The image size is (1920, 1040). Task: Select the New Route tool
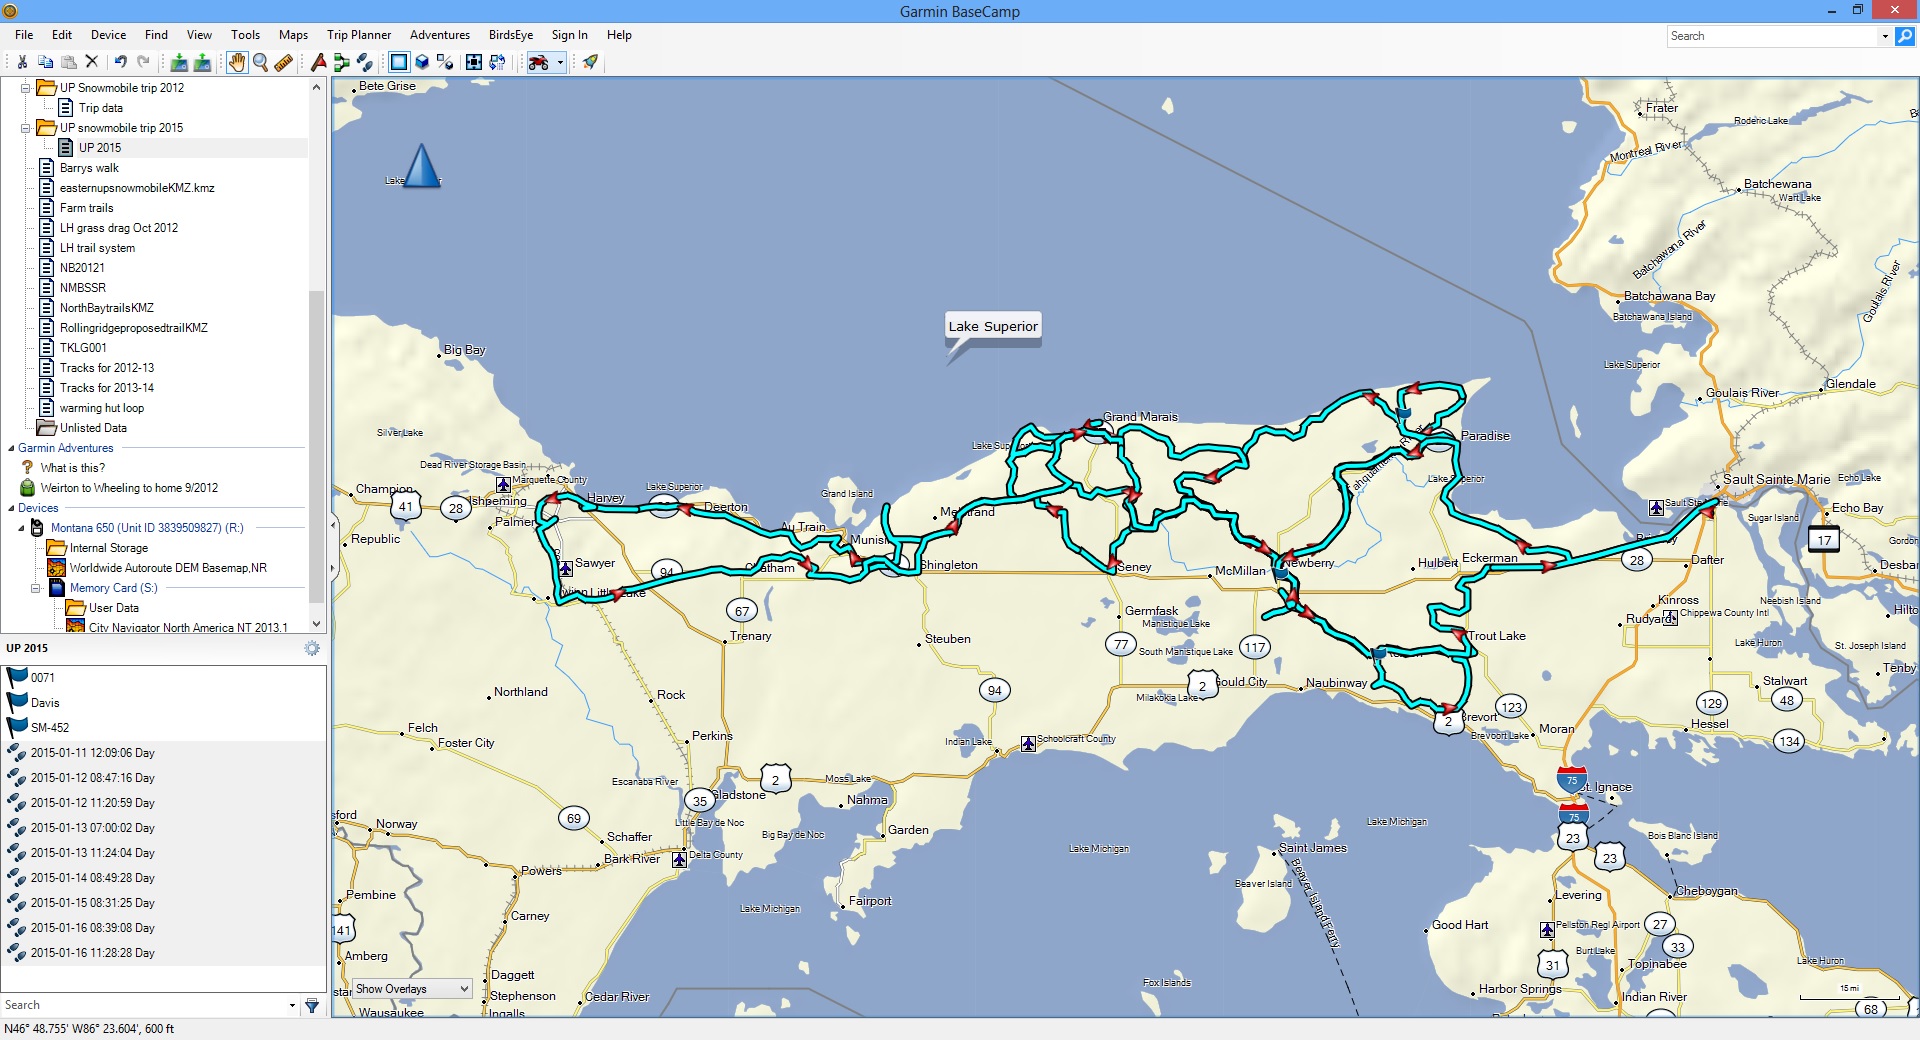(341, 62)
